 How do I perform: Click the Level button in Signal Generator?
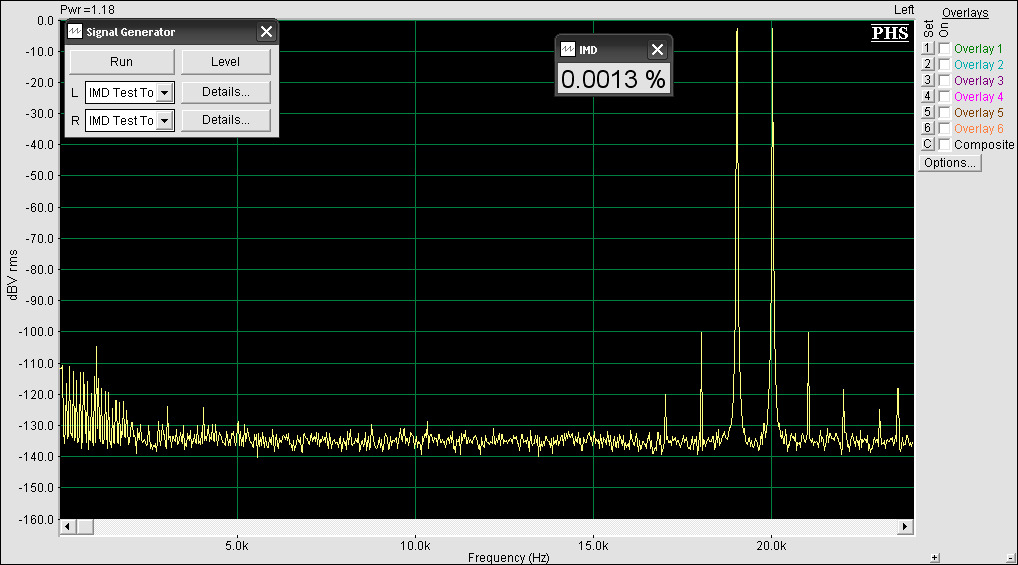click(x=225, y=62)
